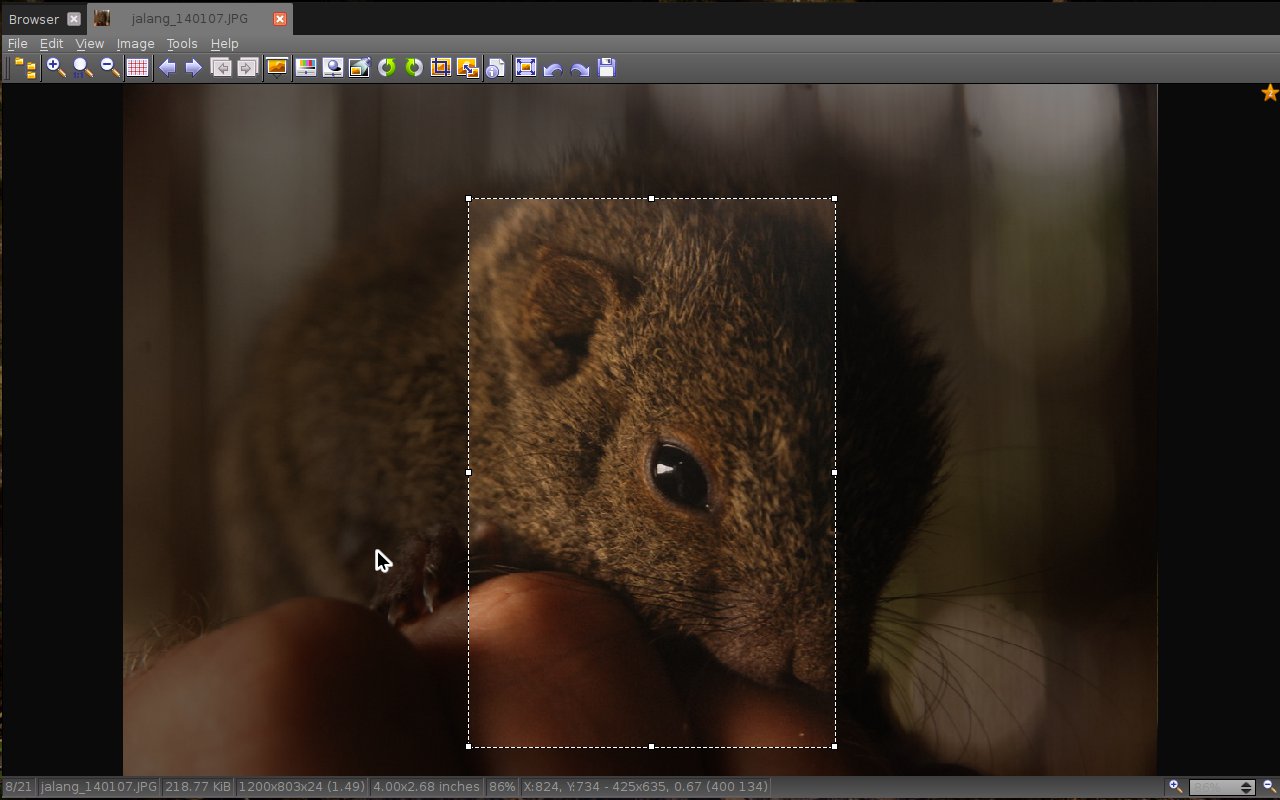Screen dimensions: 1280x800
Task: Save the image with floppy disk icon
Action: pos(606,68)
